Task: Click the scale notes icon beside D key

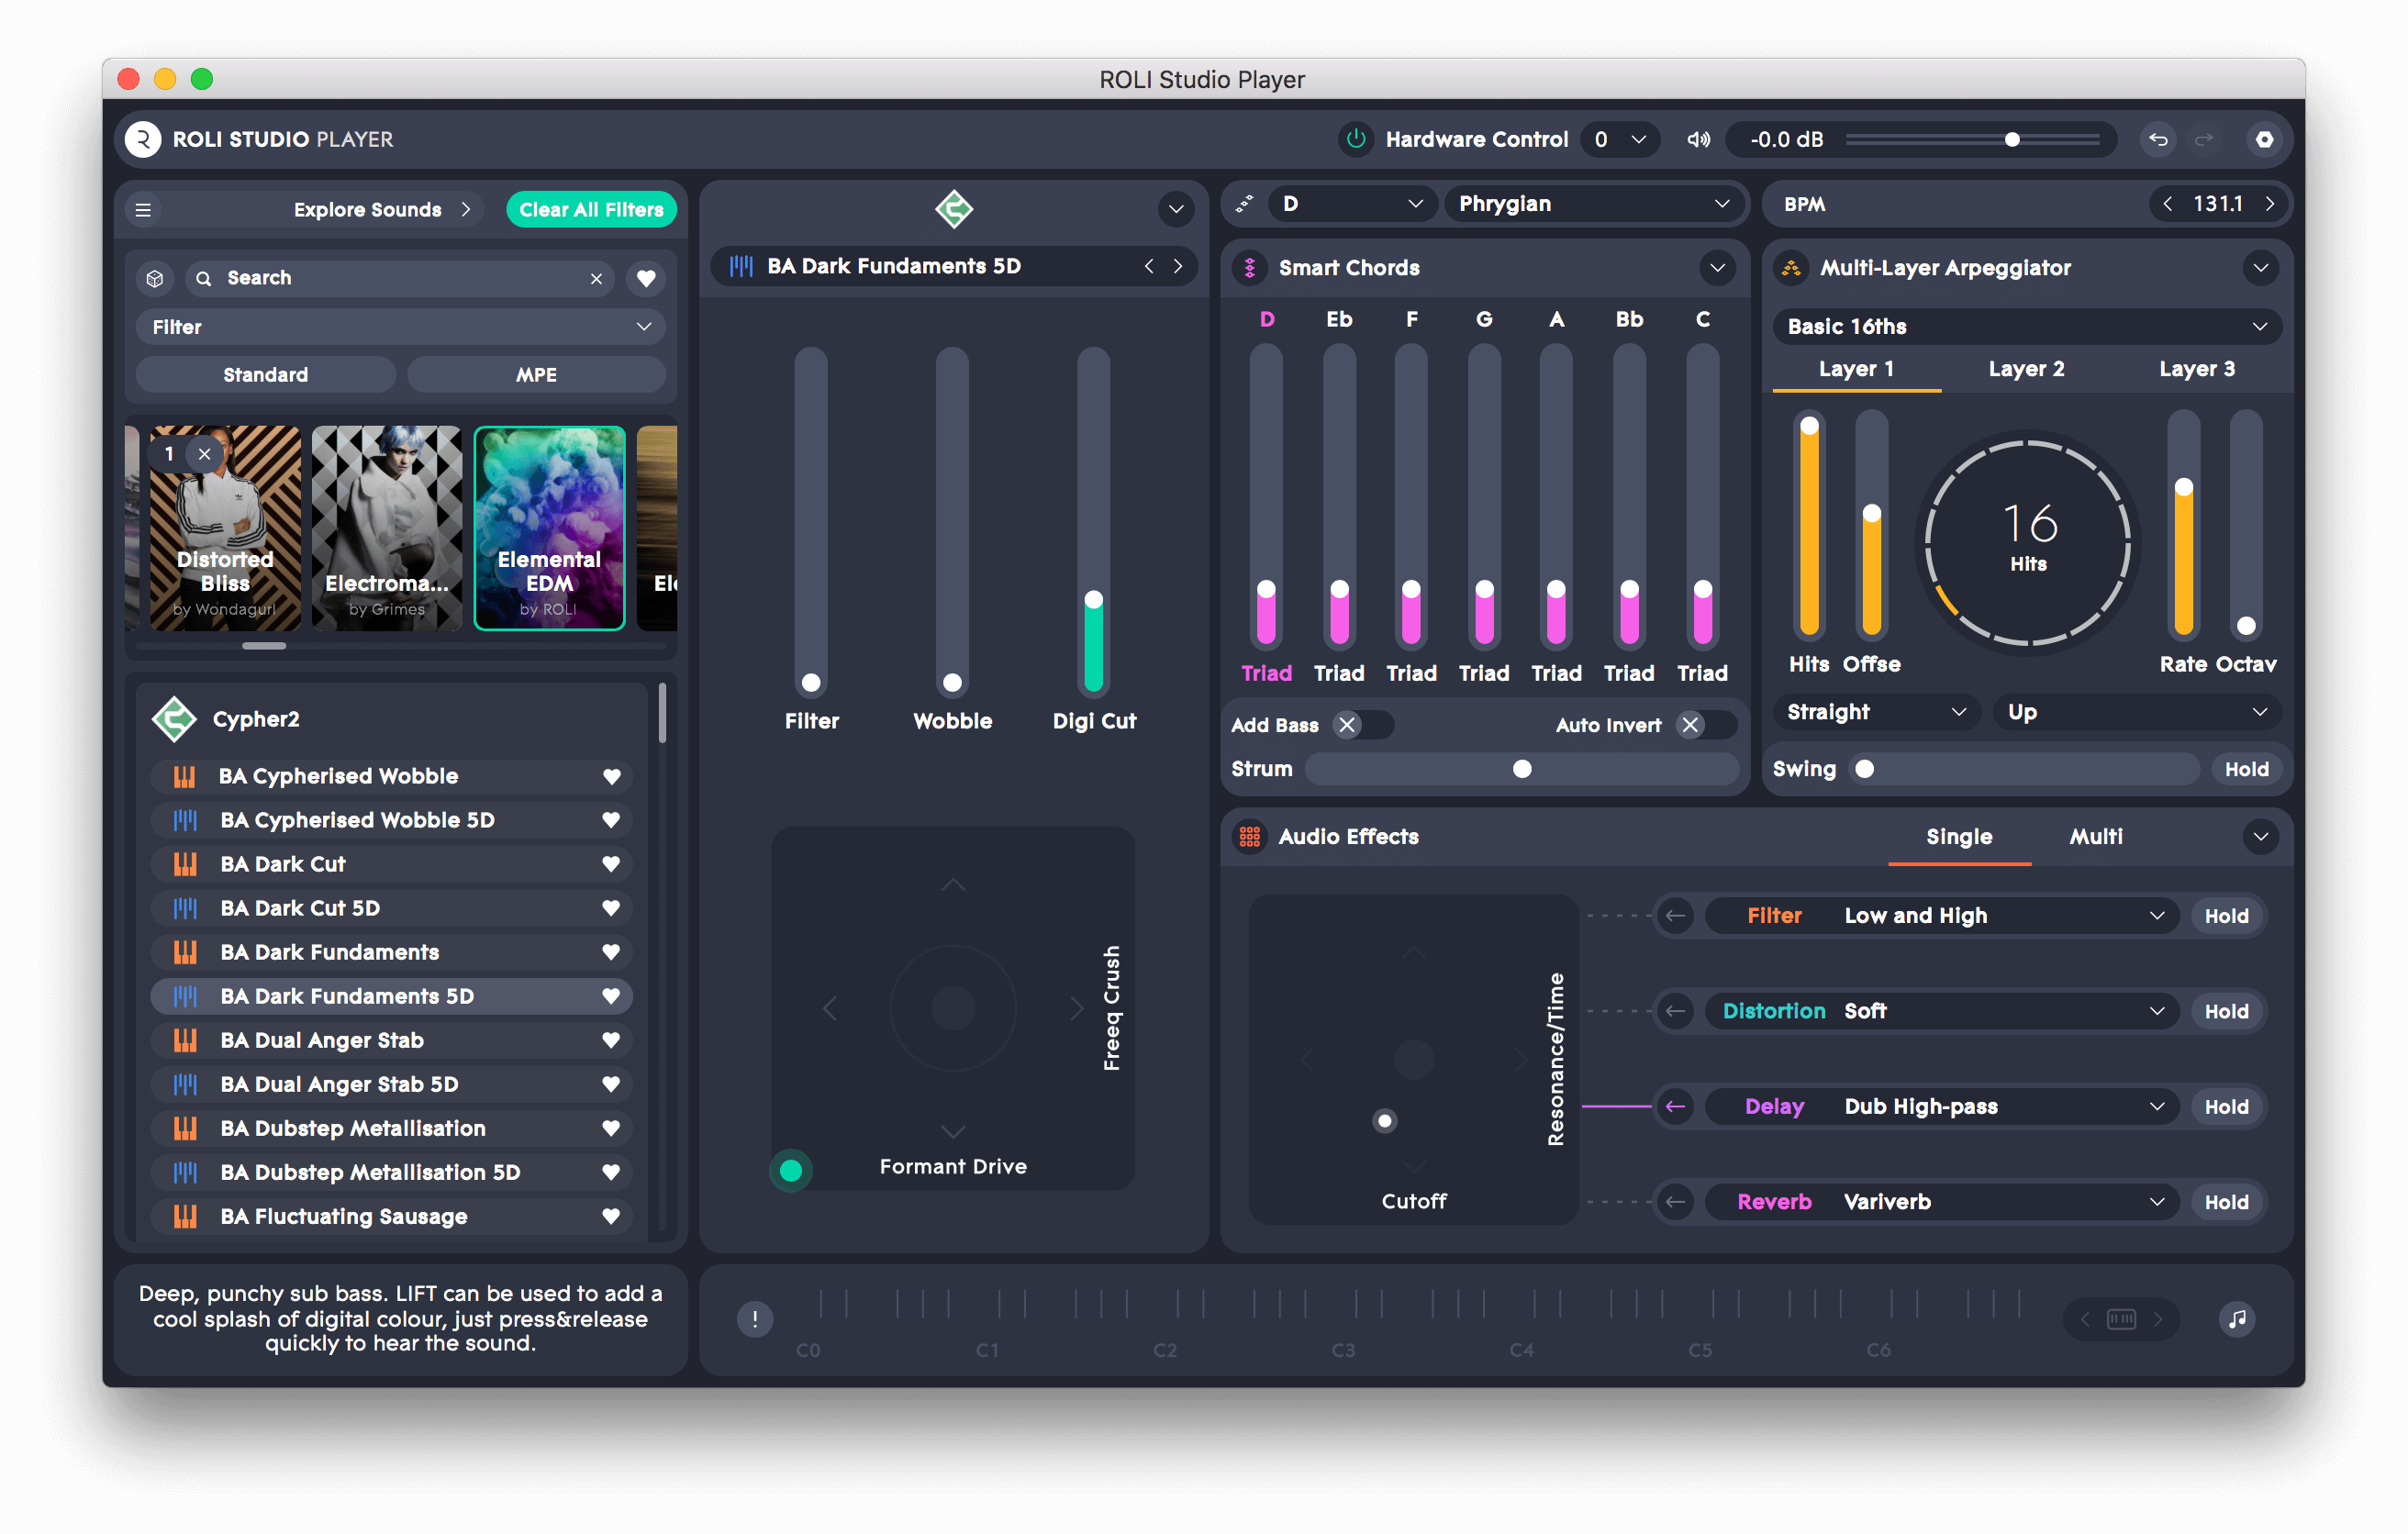Action: [x=1244, y=204]
